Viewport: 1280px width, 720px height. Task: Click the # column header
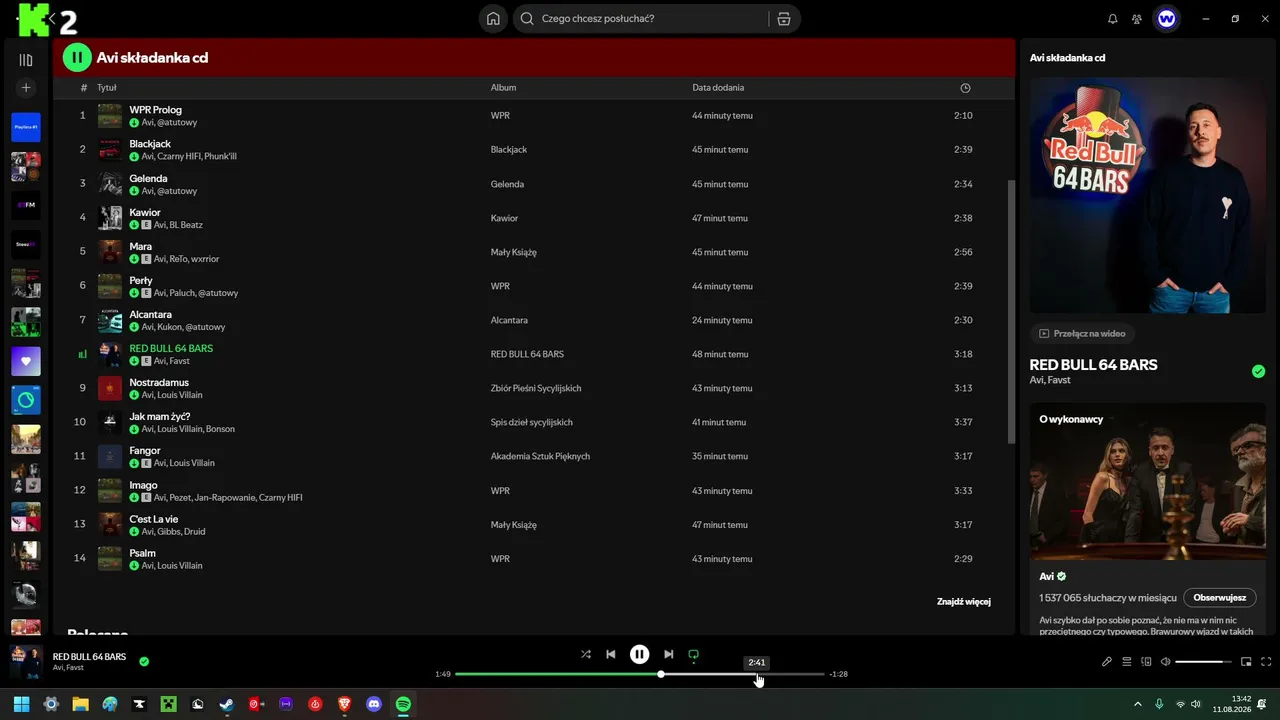(x=84, y=88)
